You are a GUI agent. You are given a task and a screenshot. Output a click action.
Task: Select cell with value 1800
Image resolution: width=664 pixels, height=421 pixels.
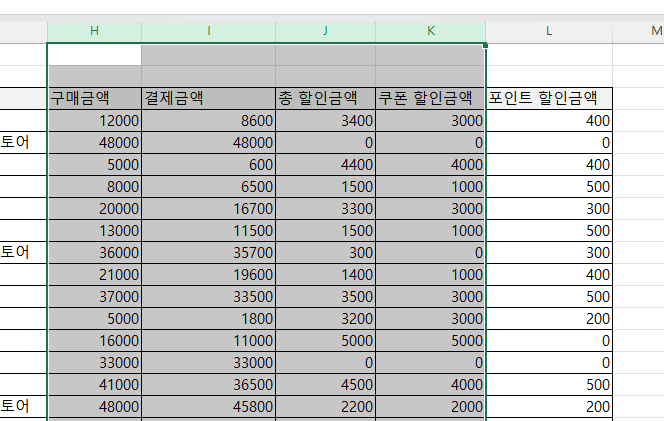coord(208,319)
